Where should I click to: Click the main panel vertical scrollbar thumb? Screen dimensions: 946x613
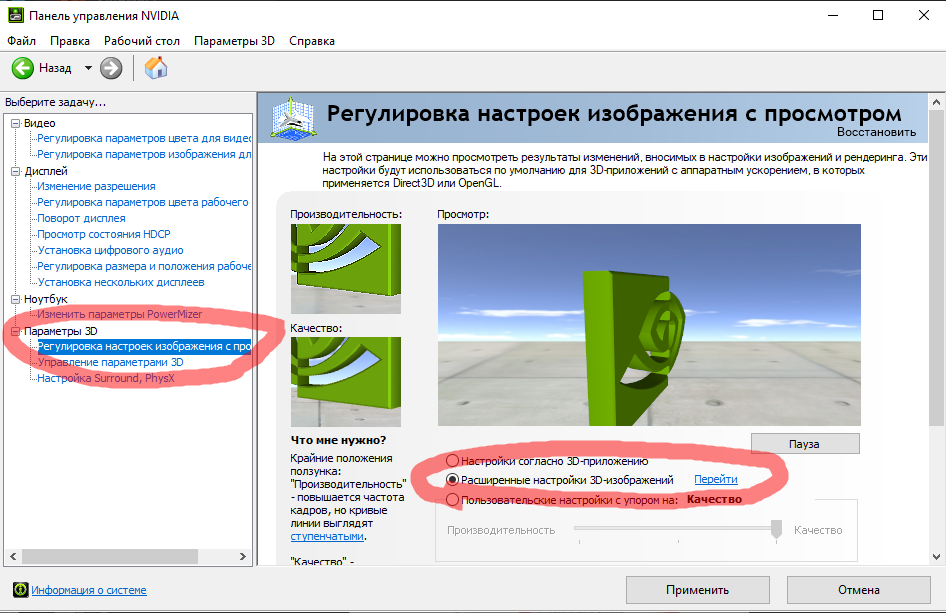[x=936, y=268]
